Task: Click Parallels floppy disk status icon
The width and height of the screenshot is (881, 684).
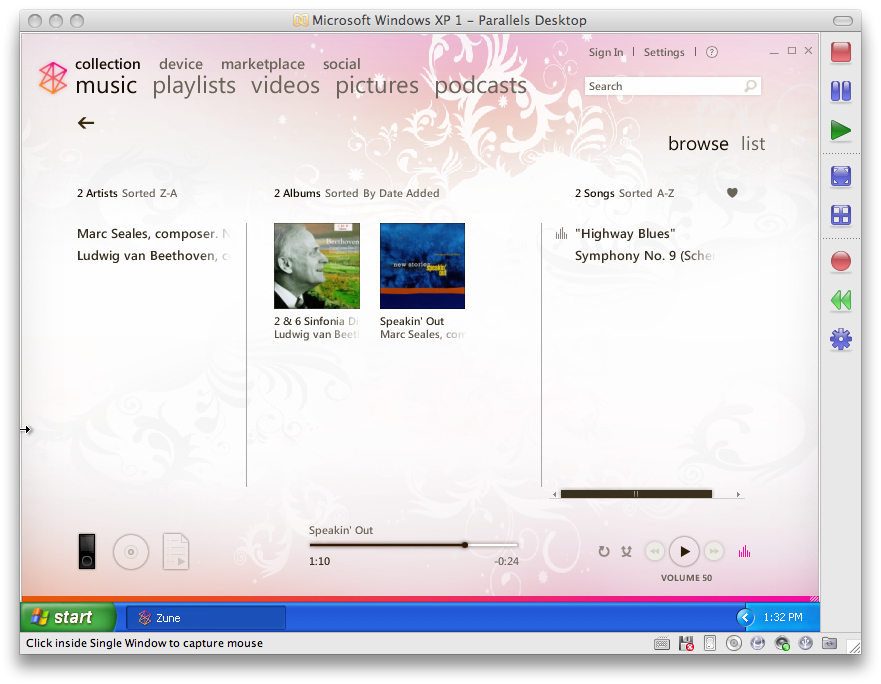Action: point(686,644)
